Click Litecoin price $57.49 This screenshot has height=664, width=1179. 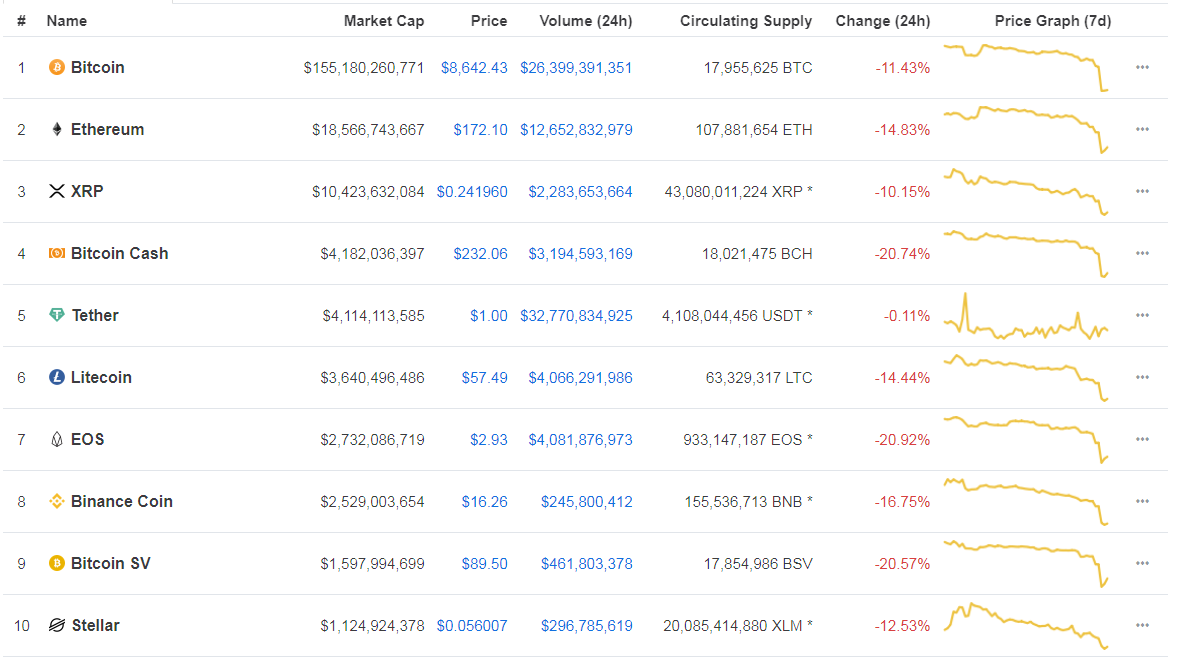coord(484,377)
